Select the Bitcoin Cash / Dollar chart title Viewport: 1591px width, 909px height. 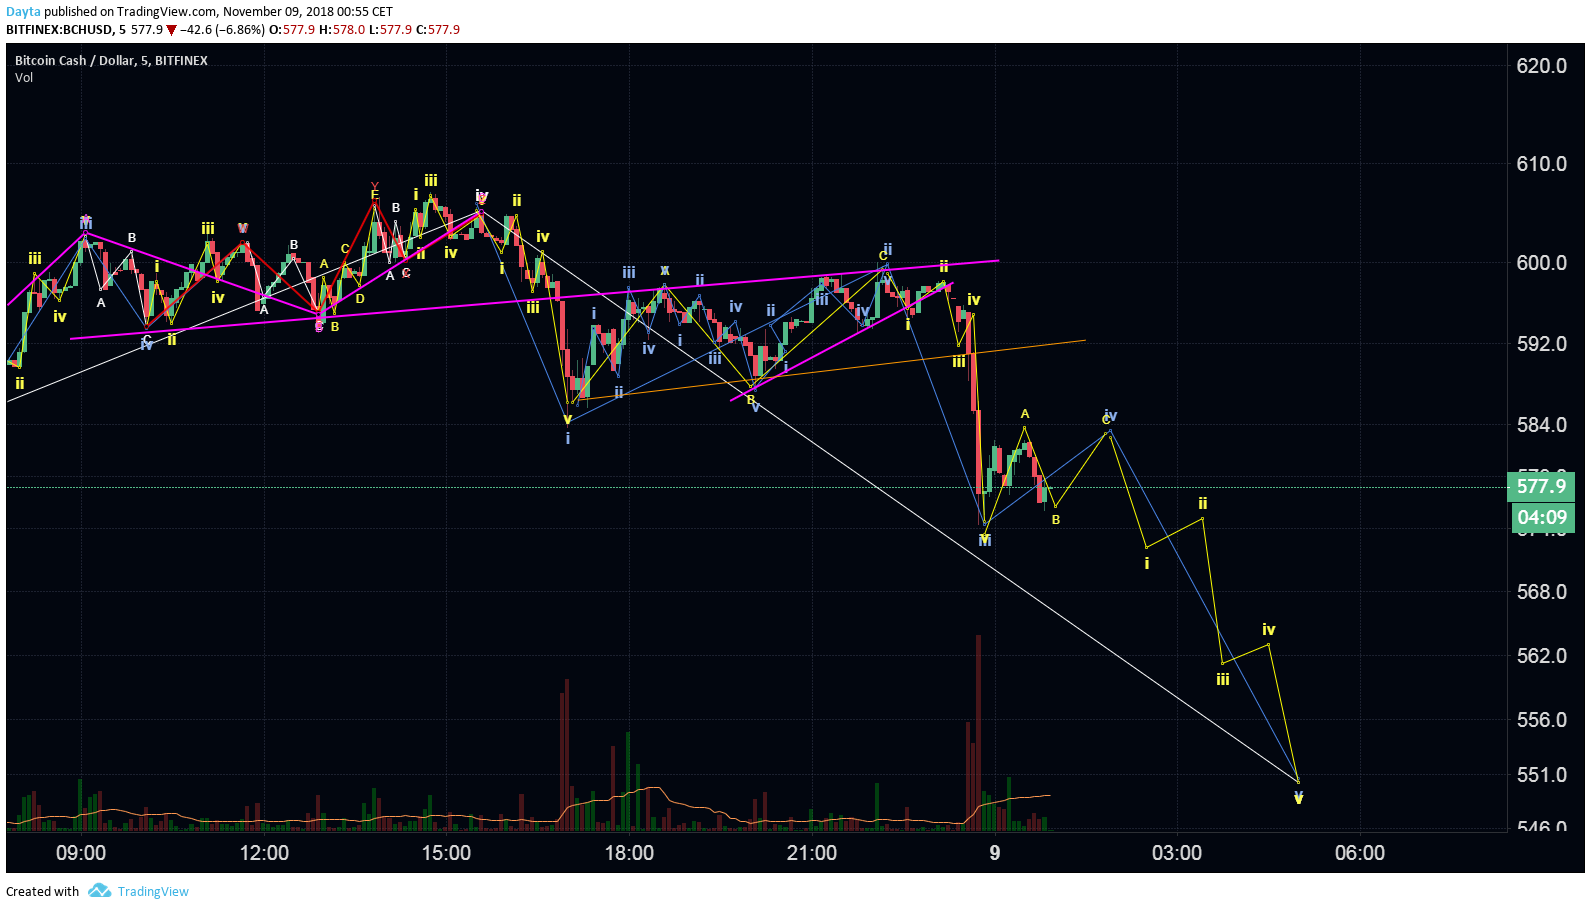[111, 61]
